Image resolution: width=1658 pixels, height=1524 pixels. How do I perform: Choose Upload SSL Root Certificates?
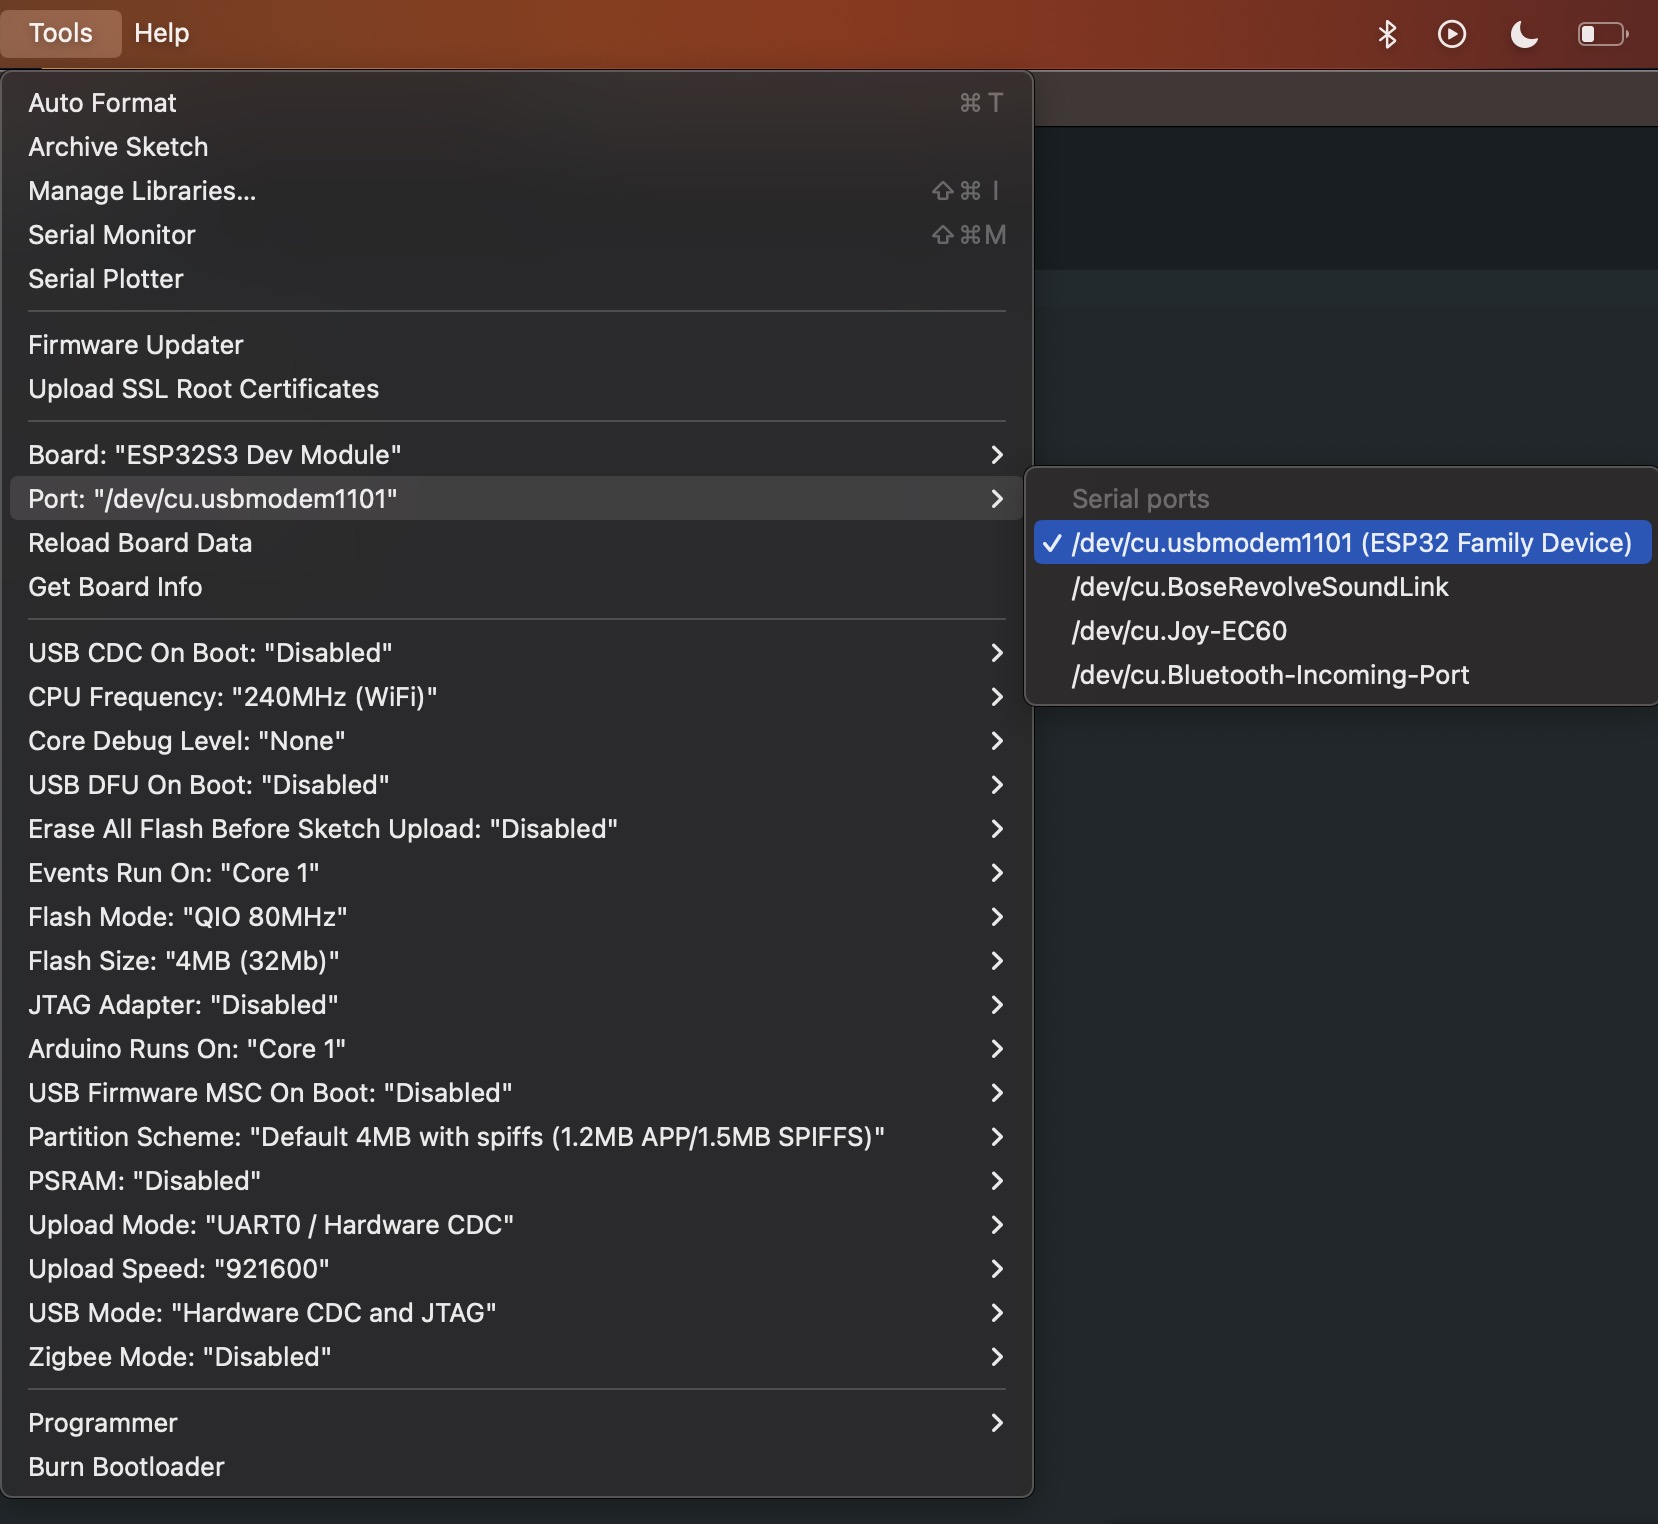517,389
